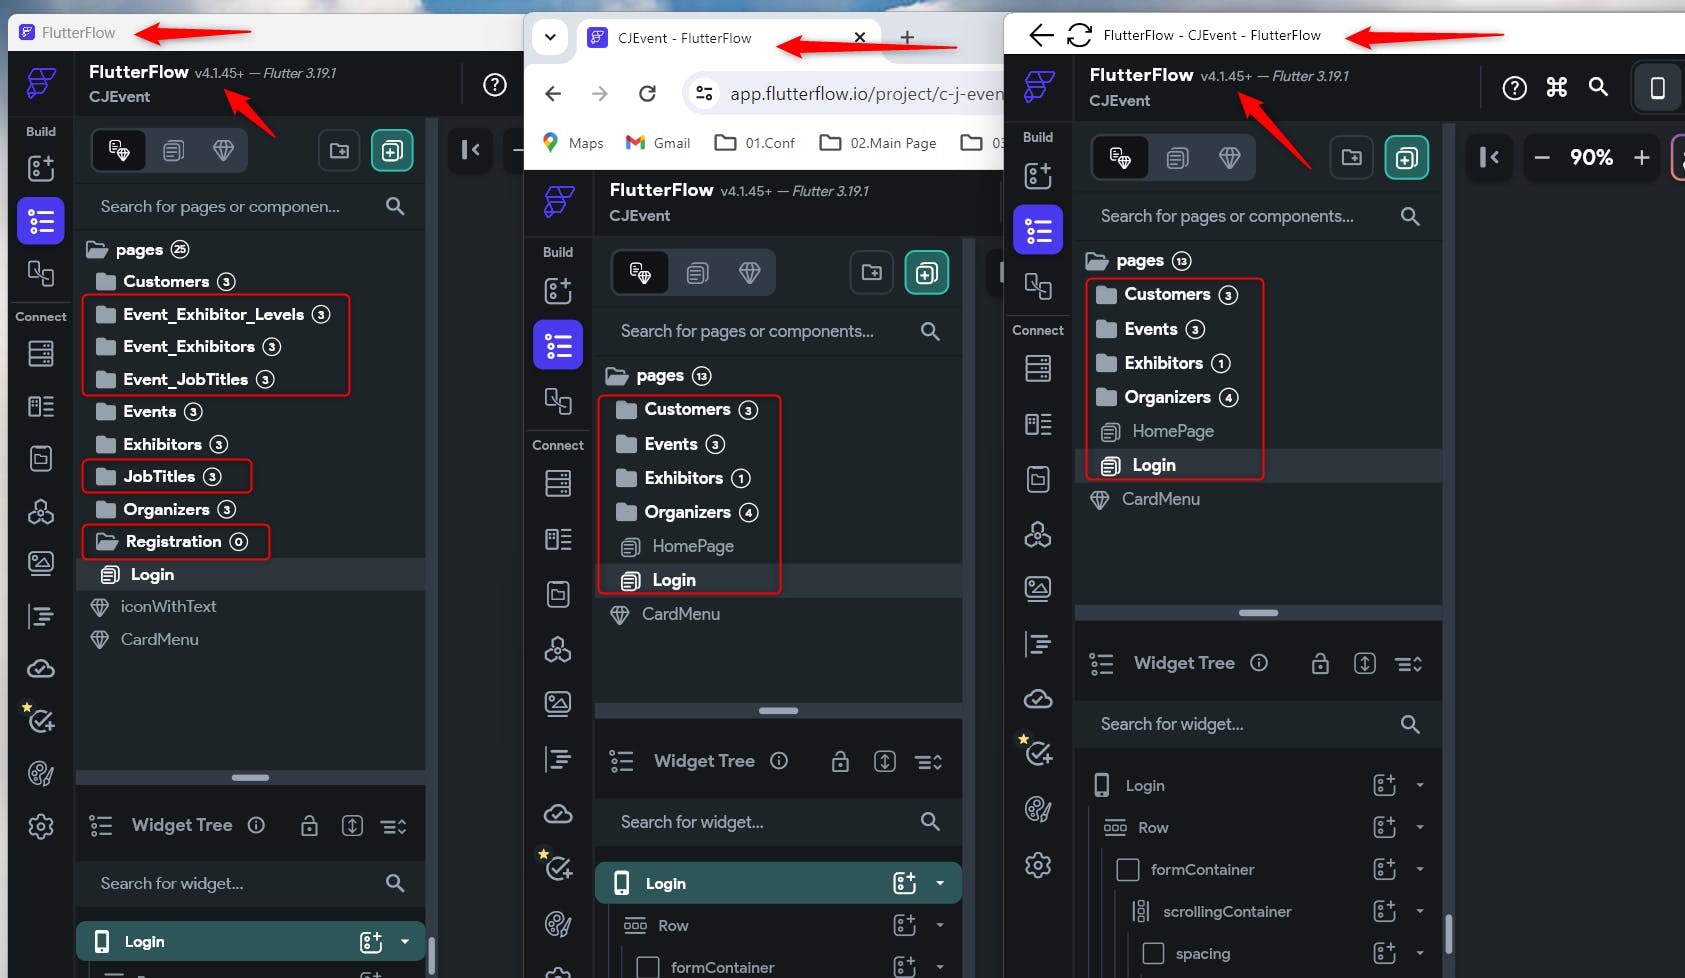The image size is (1685, 978).
Task: Open Login widget dropdown arrow in left window
Action: pos(405,942)
